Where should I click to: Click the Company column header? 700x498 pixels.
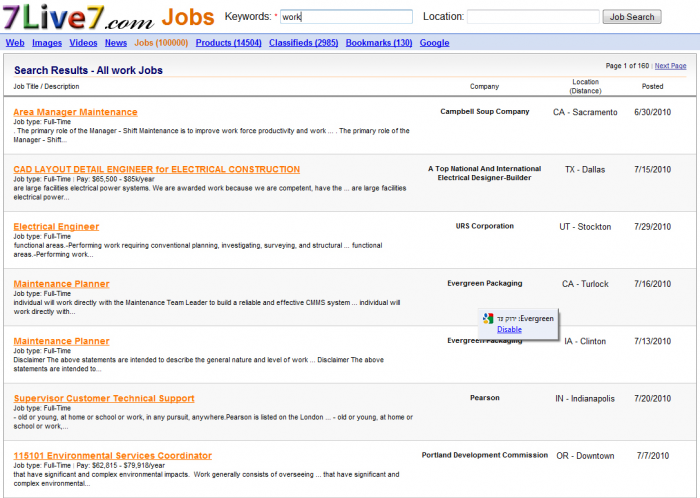(484, 86)
